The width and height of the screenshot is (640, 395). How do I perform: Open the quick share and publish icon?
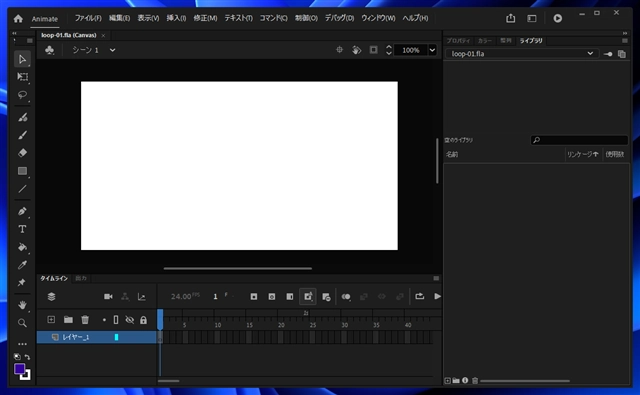coord(511,18)
